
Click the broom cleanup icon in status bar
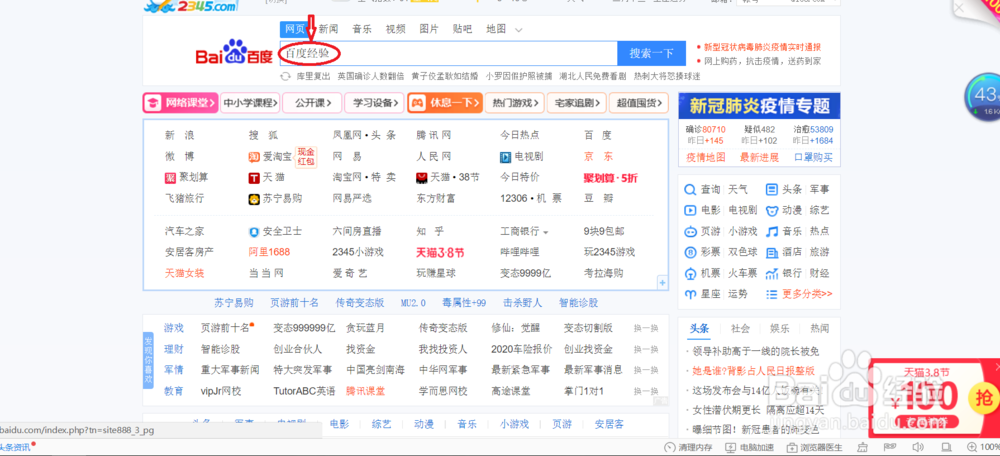[x=864, y=447]
